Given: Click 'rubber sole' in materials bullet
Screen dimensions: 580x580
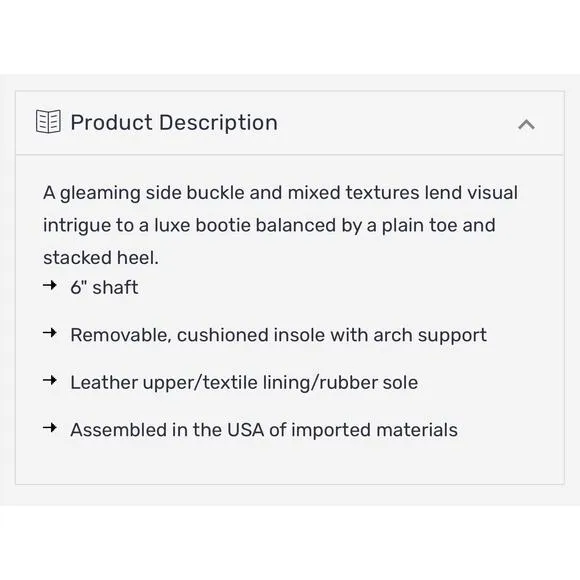Looking at the screenshot, I should [x=368, y=382].
